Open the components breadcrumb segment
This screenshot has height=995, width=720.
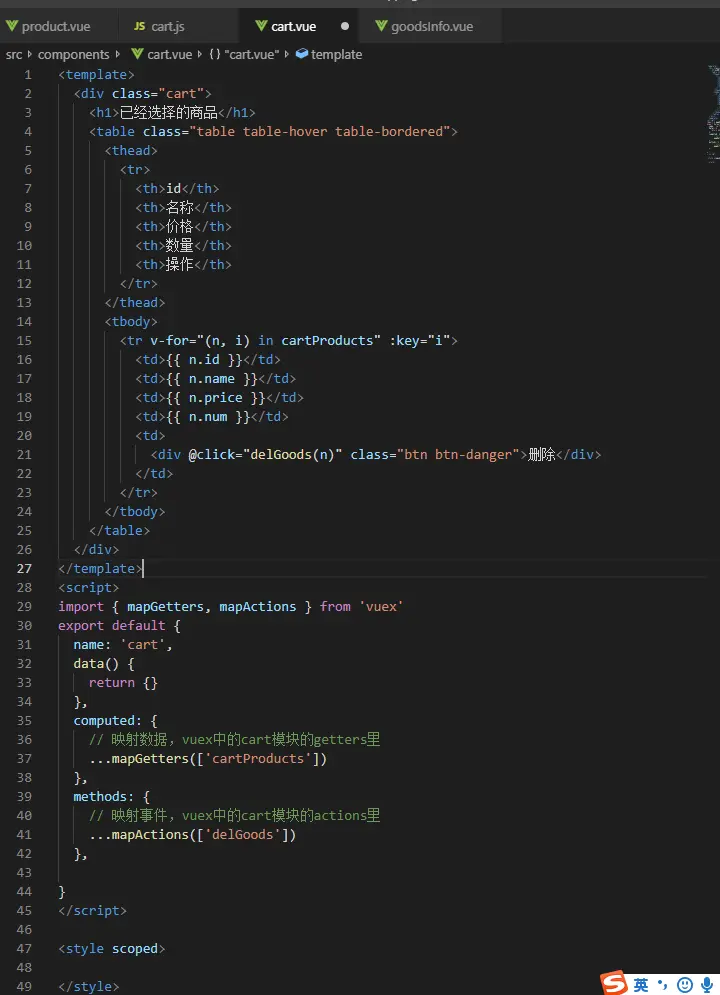pos(74,55)
